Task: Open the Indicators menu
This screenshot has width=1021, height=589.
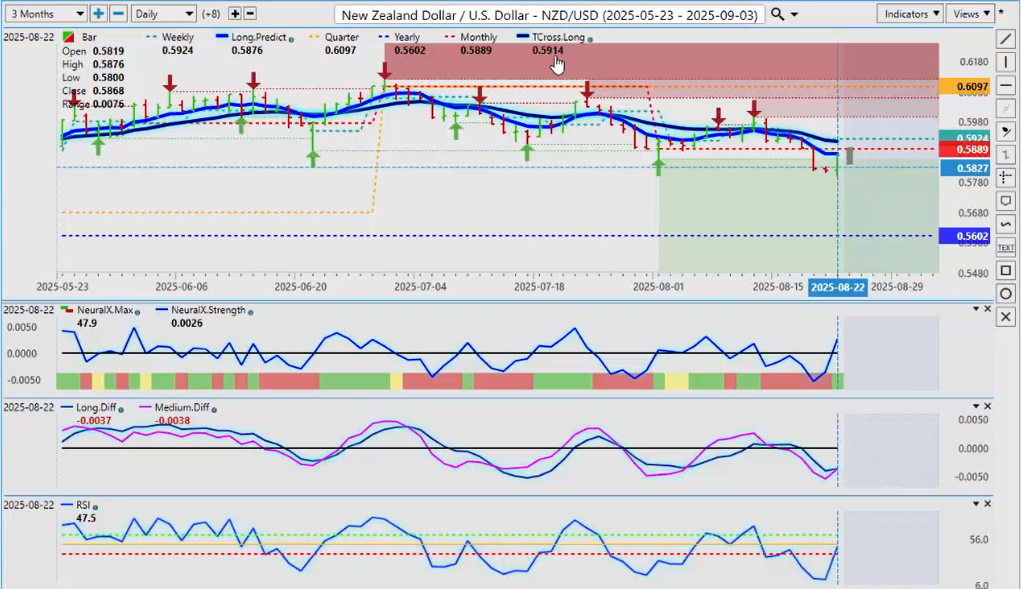Action: click(x=910, y=13)
